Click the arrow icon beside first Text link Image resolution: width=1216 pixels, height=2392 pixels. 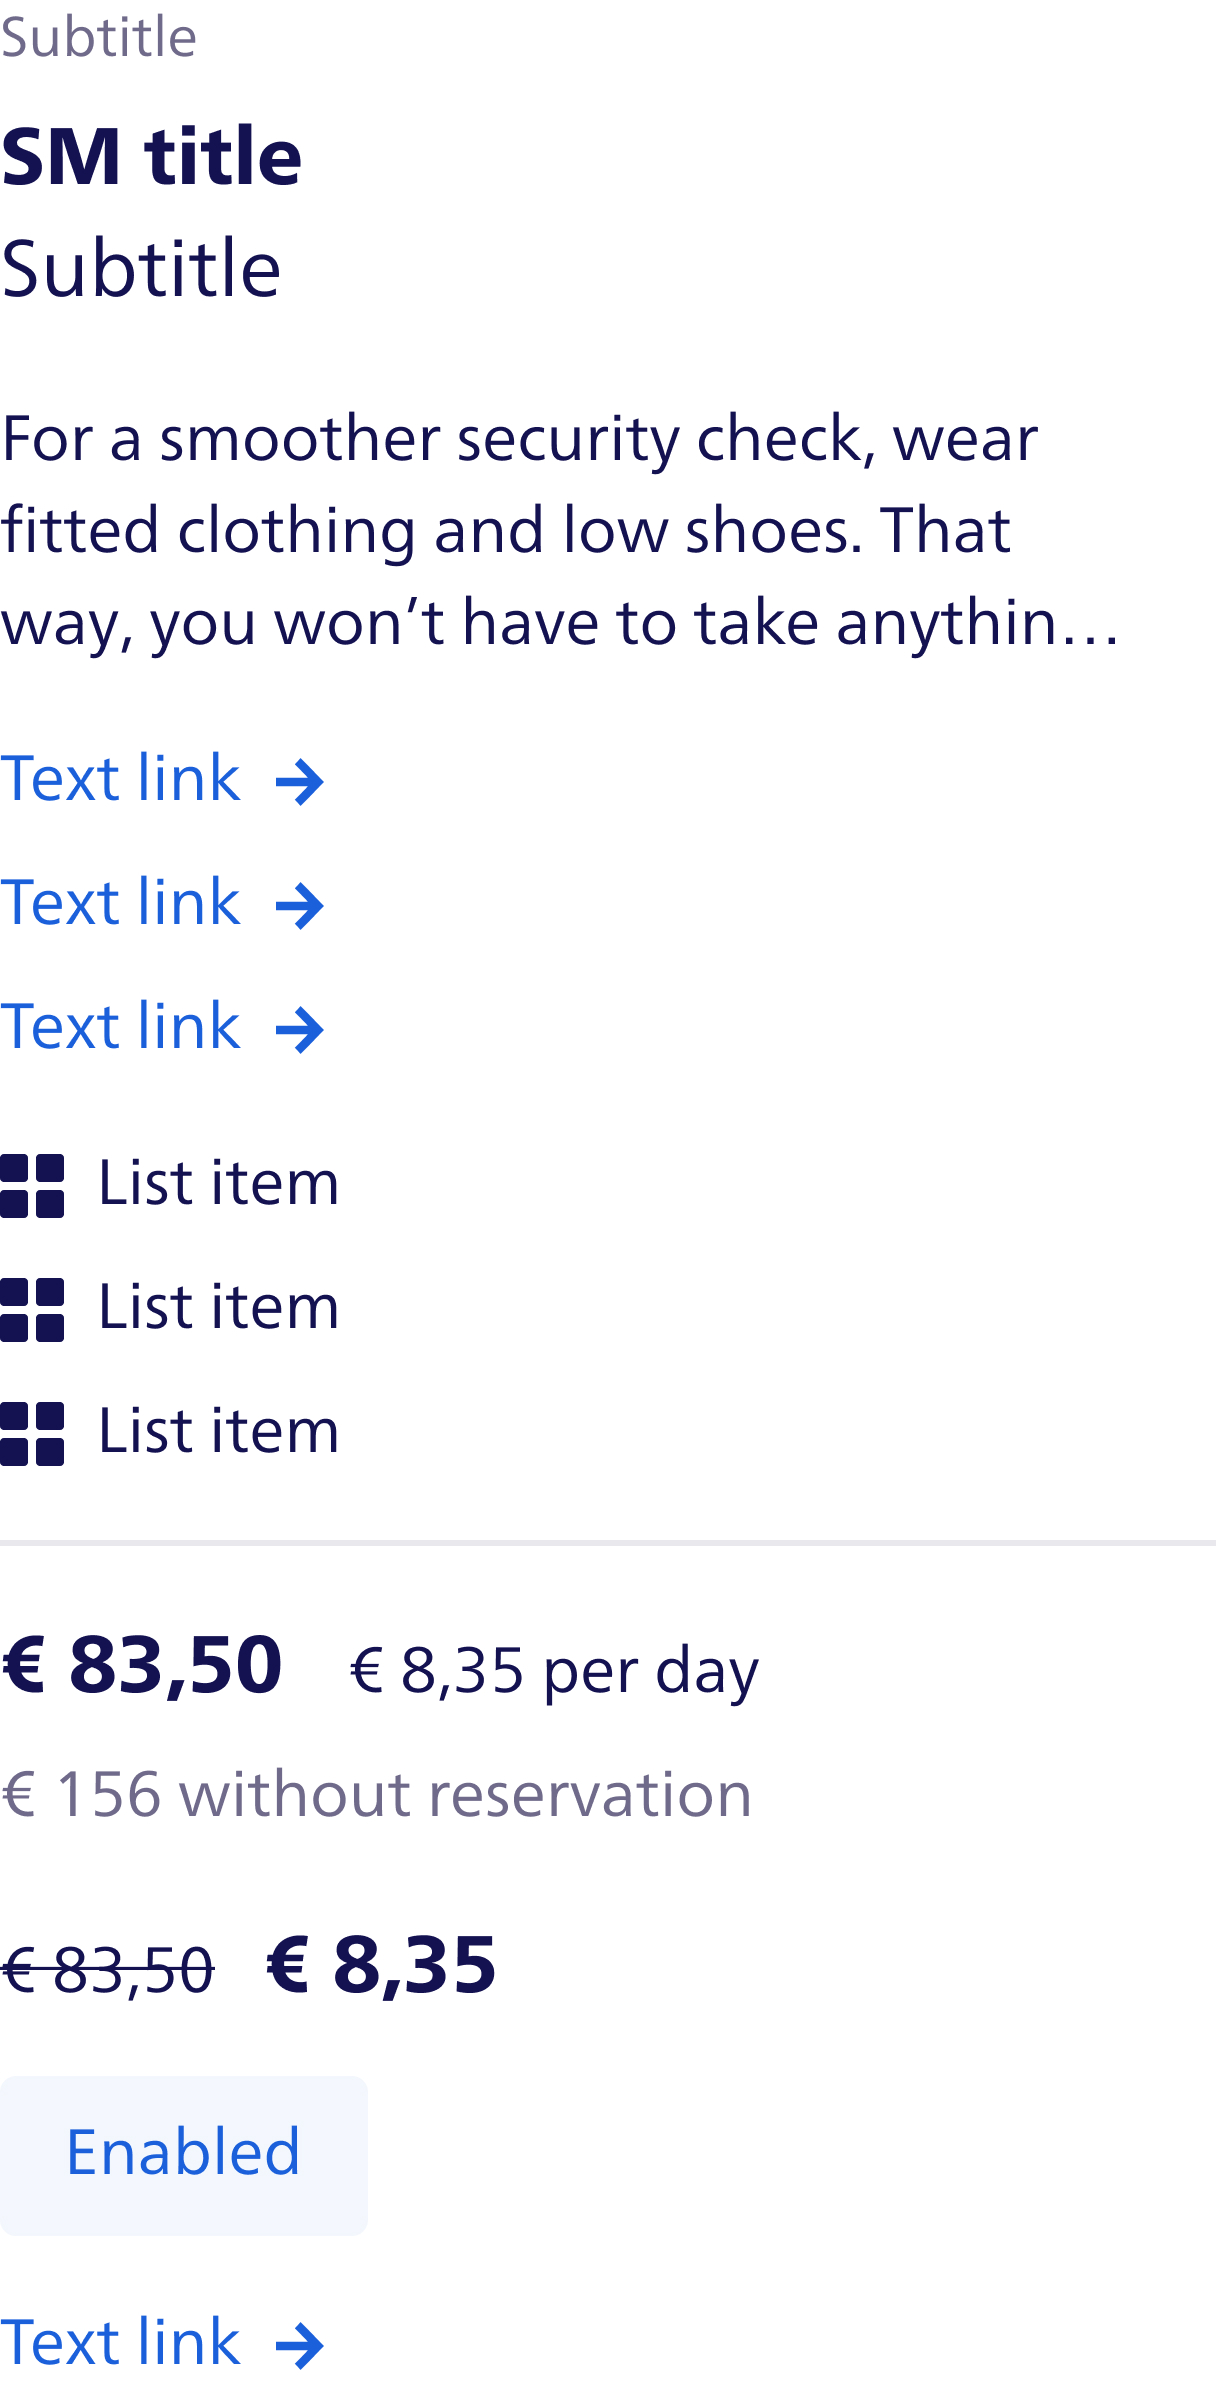click(300, 782)
